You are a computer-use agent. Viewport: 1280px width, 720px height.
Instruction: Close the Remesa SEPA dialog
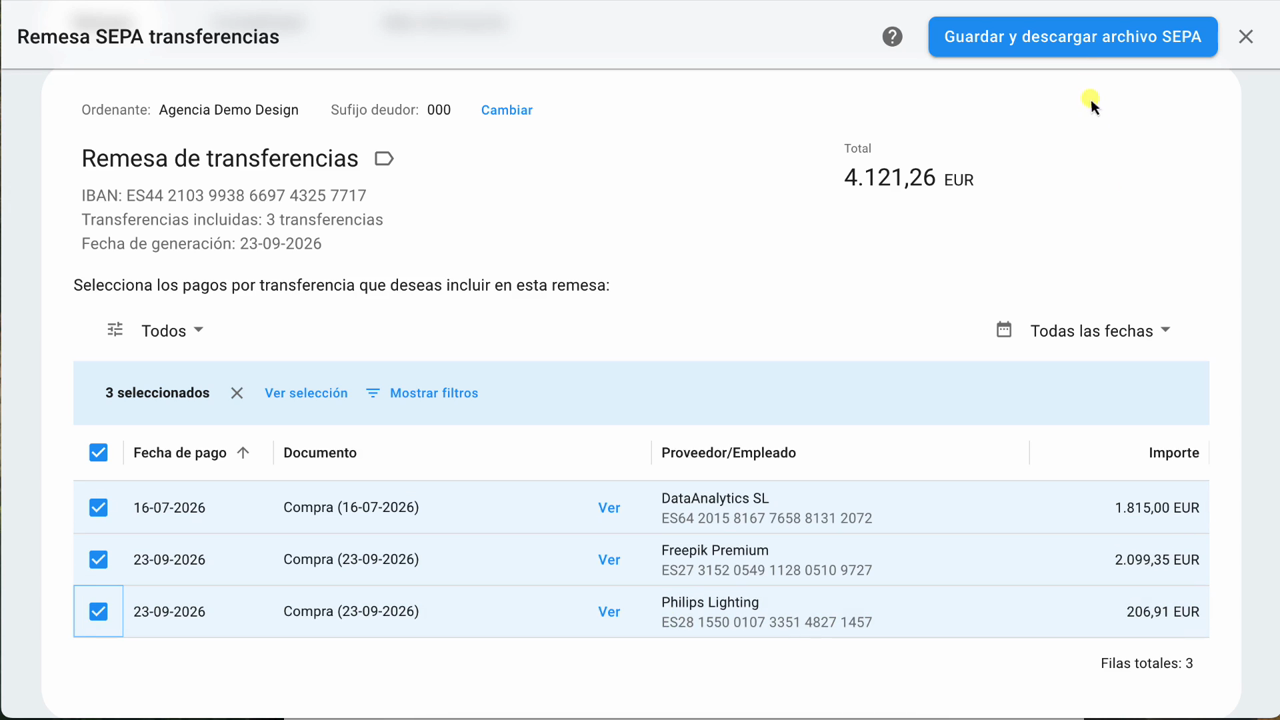(1245, 37)
